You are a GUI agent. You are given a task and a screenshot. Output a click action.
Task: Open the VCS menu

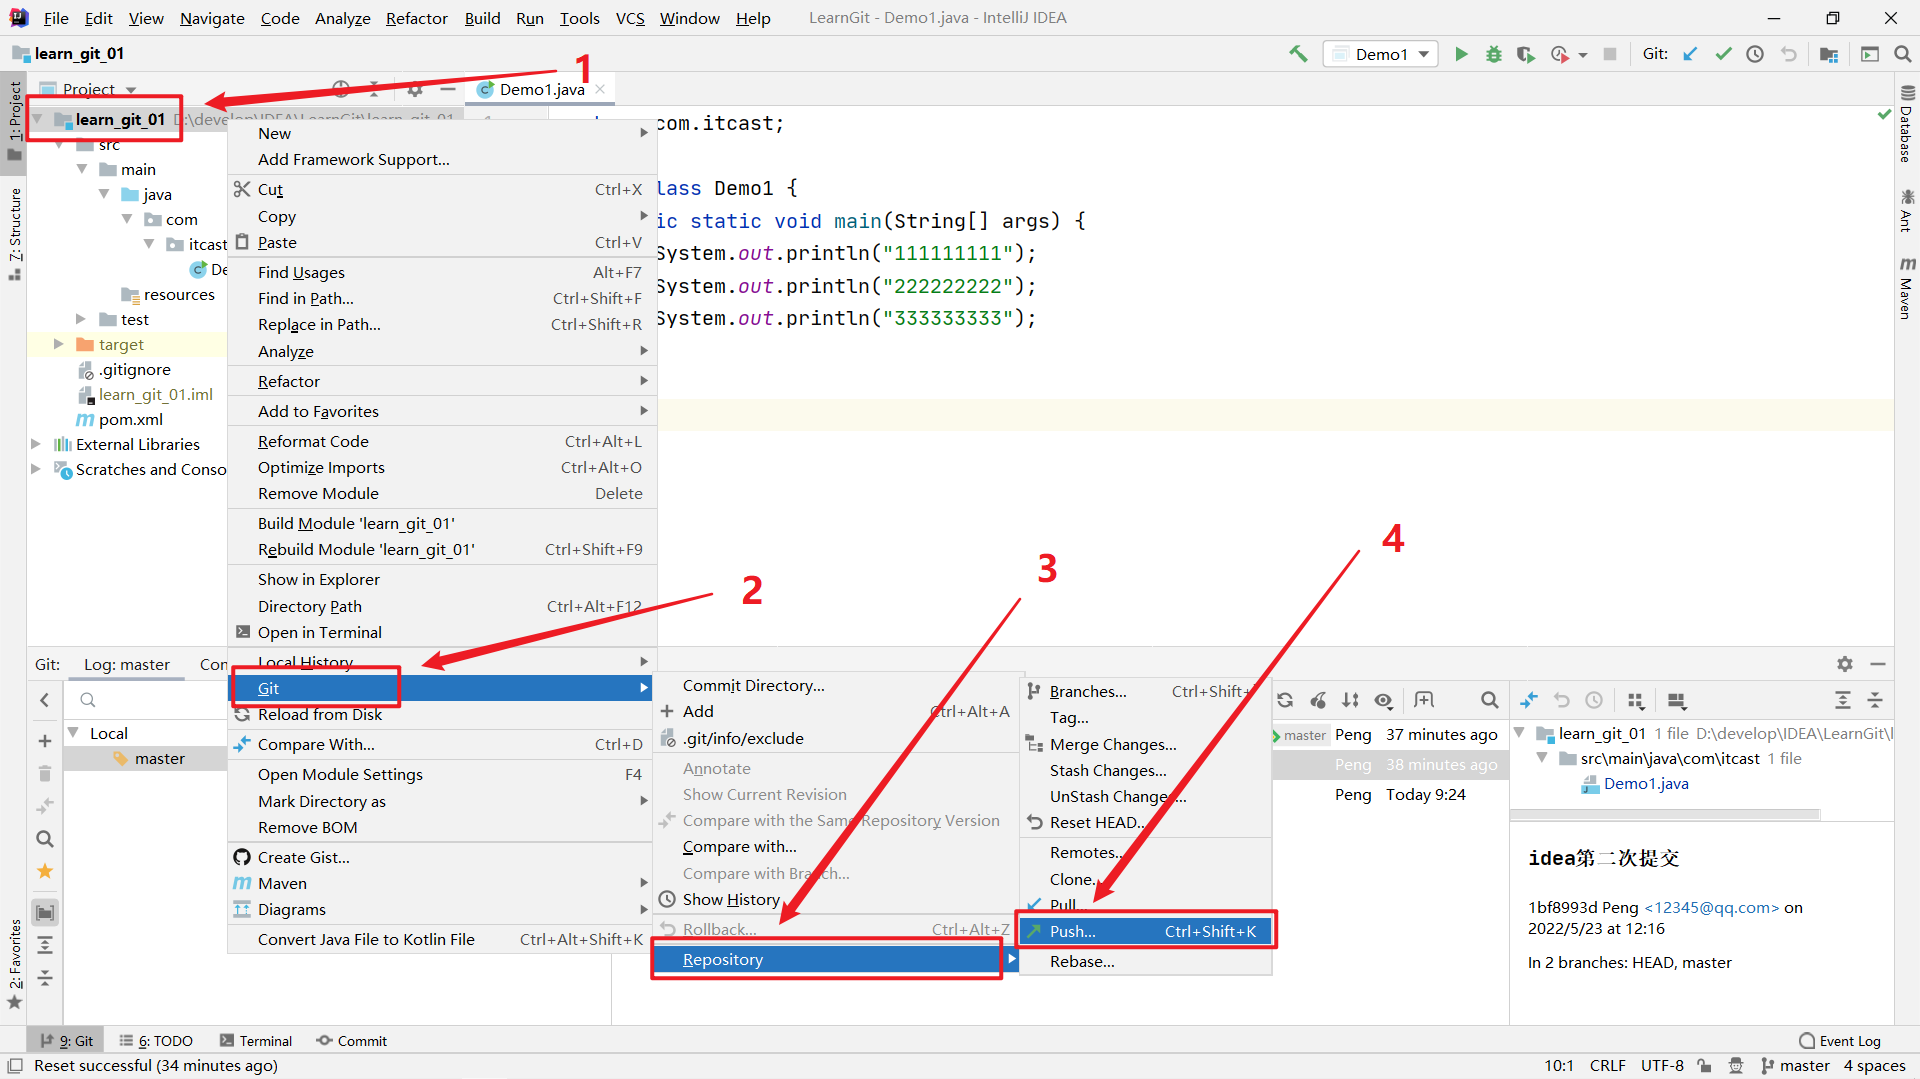[630, 18]
